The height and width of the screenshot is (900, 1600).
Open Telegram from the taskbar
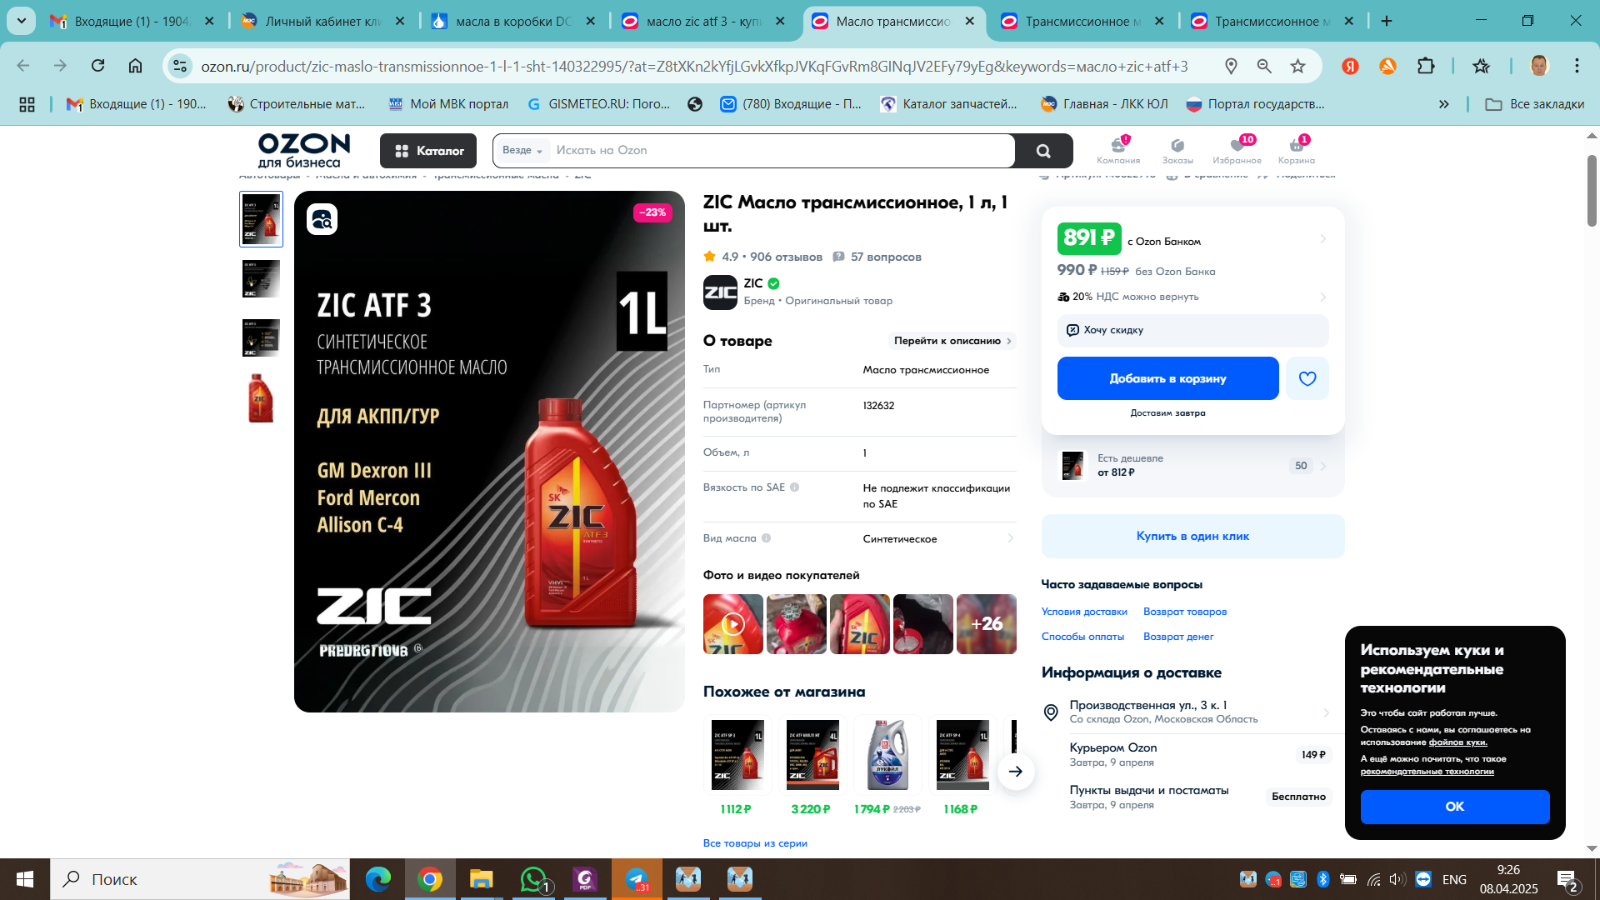(637, 880)
